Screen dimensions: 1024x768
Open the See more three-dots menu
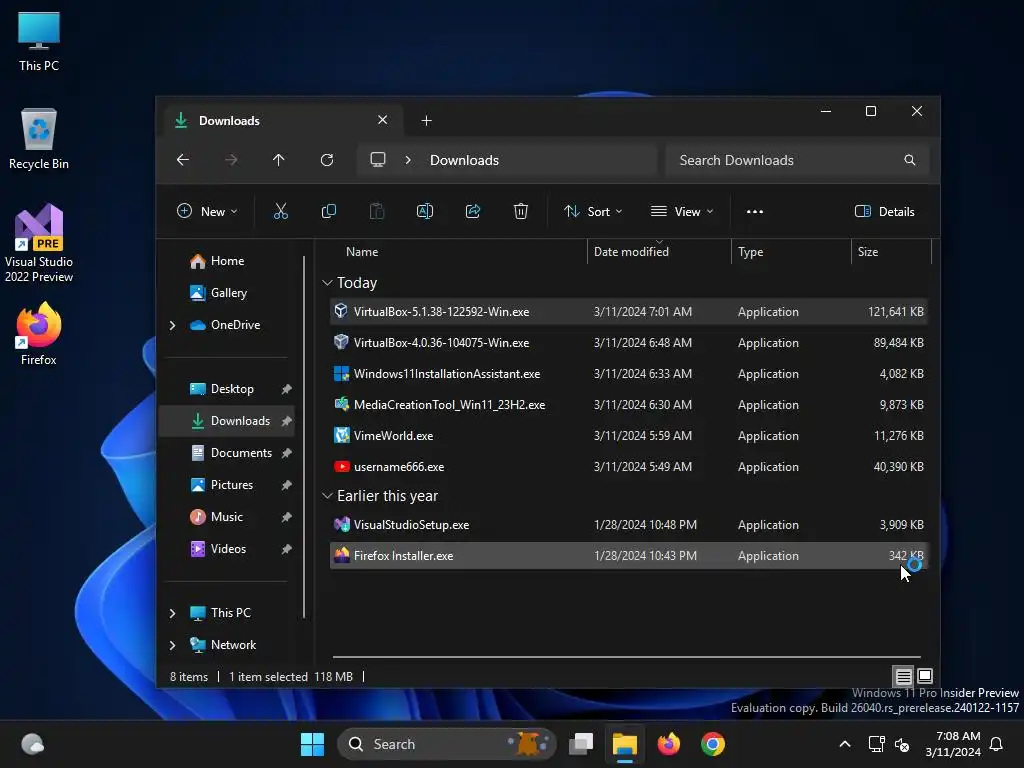(x=754, y=212)
